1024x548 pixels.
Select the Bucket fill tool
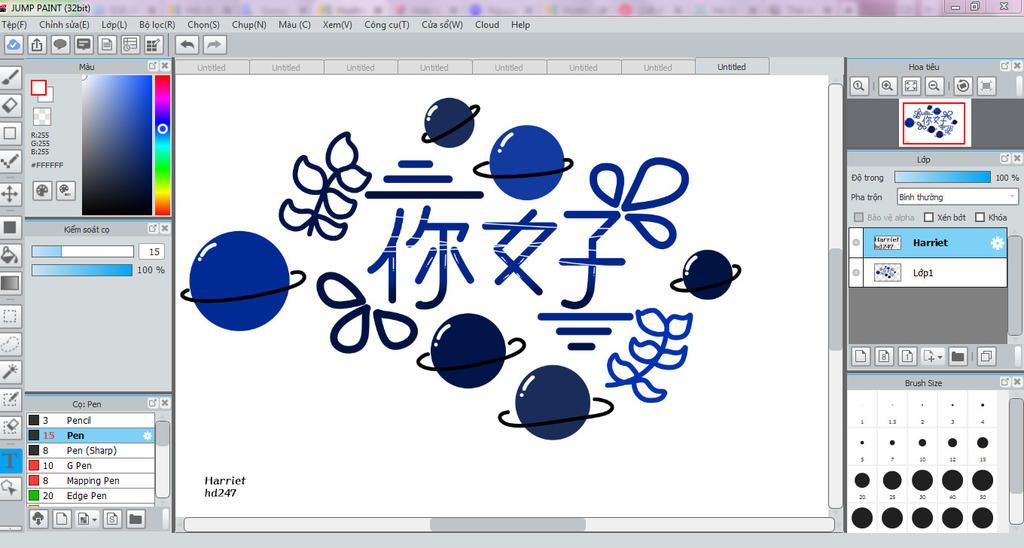pyautogui.click(x=10, y=255)
